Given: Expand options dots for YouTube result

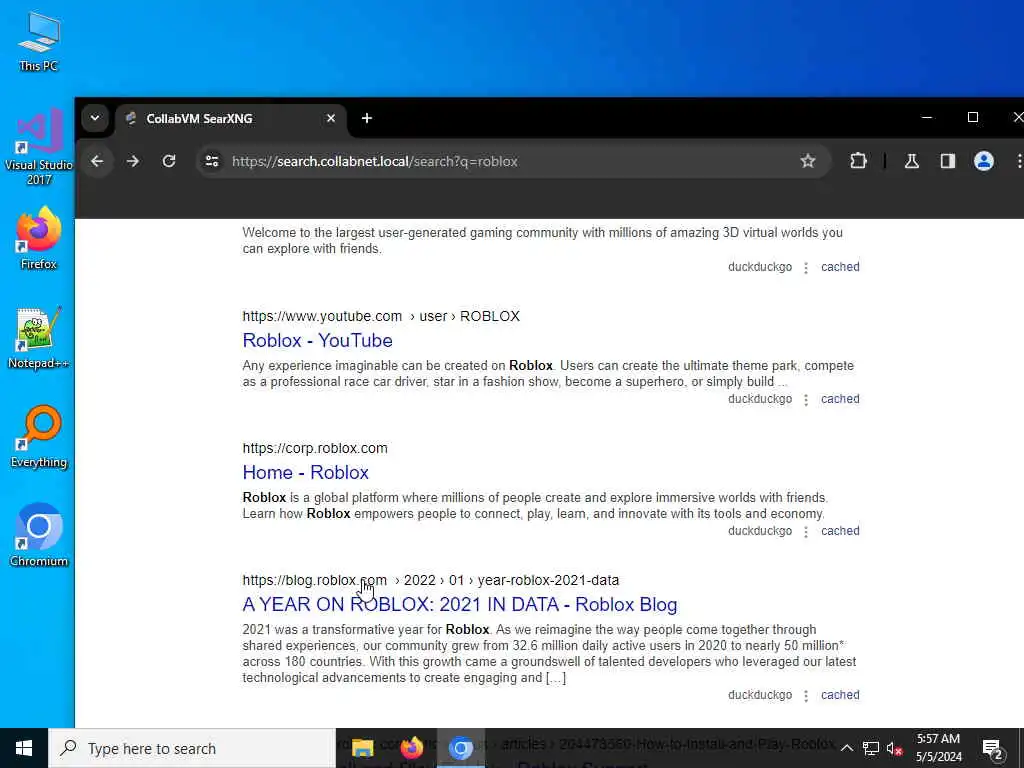Looking at the screenshot, I should point(806,400).
